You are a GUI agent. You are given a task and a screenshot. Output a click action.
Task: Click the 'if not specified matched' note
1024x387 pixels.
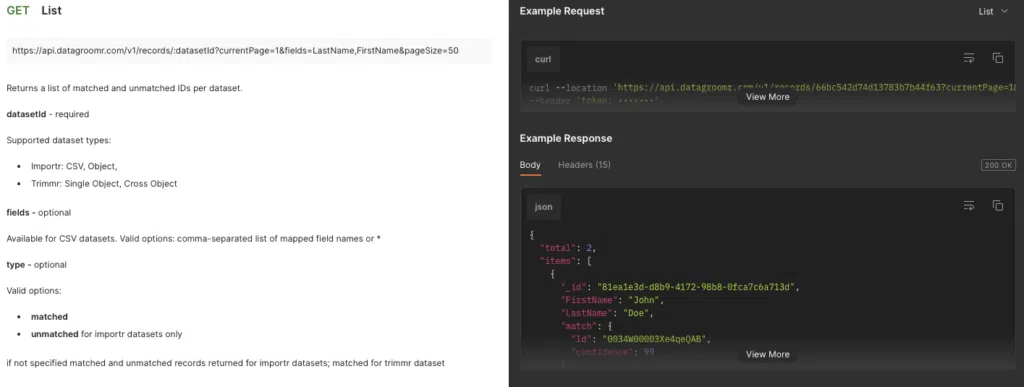tap(225, 363)
